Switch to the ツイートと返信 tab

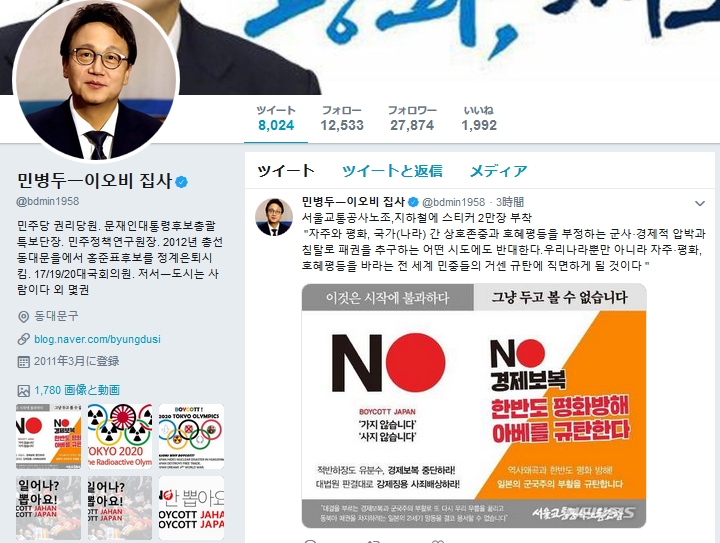(392, 171)
